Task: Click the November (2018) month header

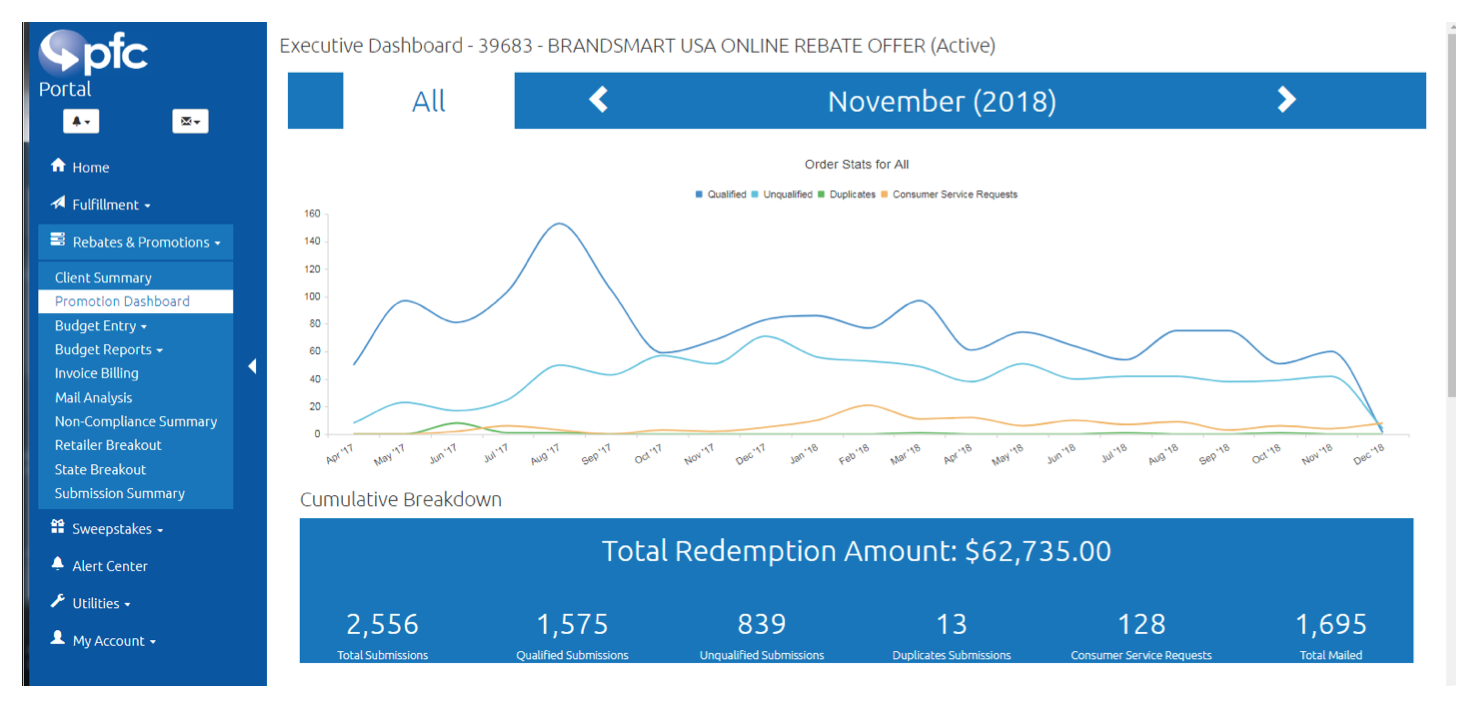Action: pyautogui.click(x=942, y=101)
